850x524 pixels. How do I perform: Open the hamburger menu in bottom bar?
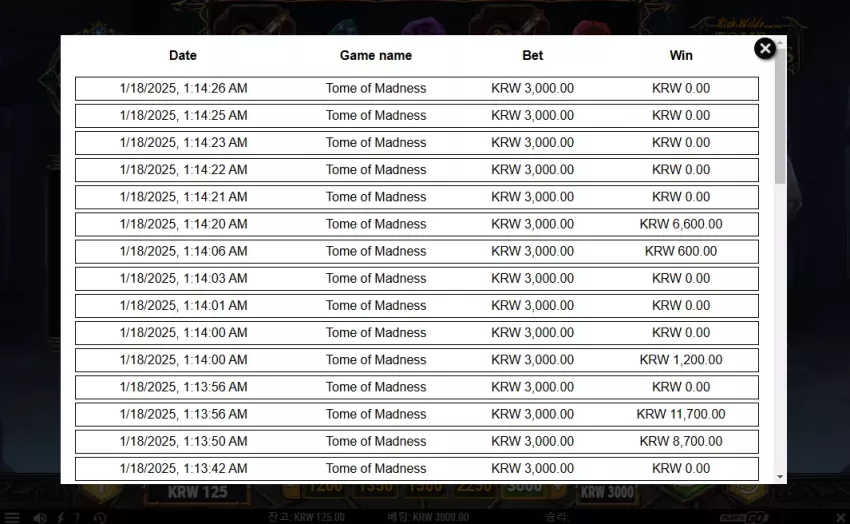pyautogui.click(x=12, y=518)
